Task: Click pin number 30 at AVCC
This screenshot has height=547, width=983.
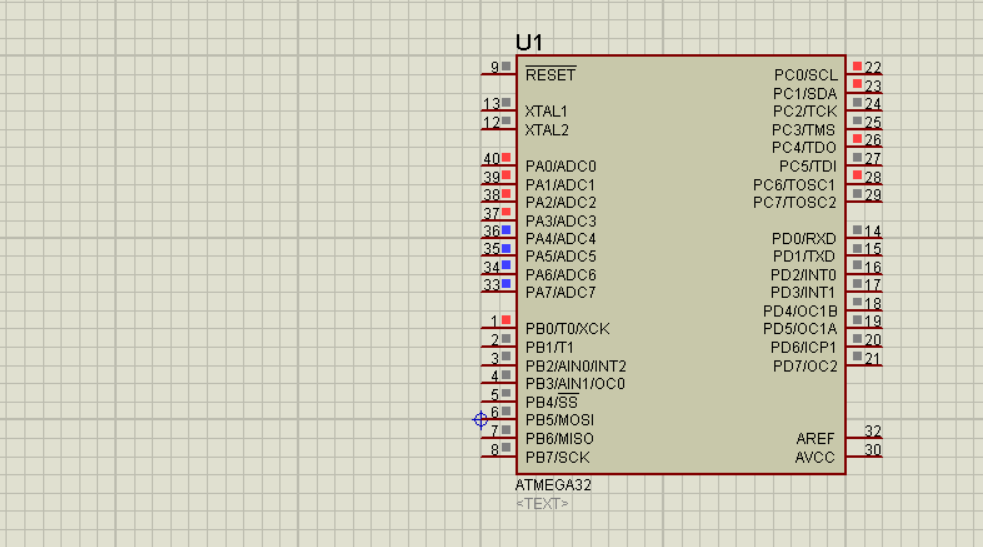Action: (873, 449)
